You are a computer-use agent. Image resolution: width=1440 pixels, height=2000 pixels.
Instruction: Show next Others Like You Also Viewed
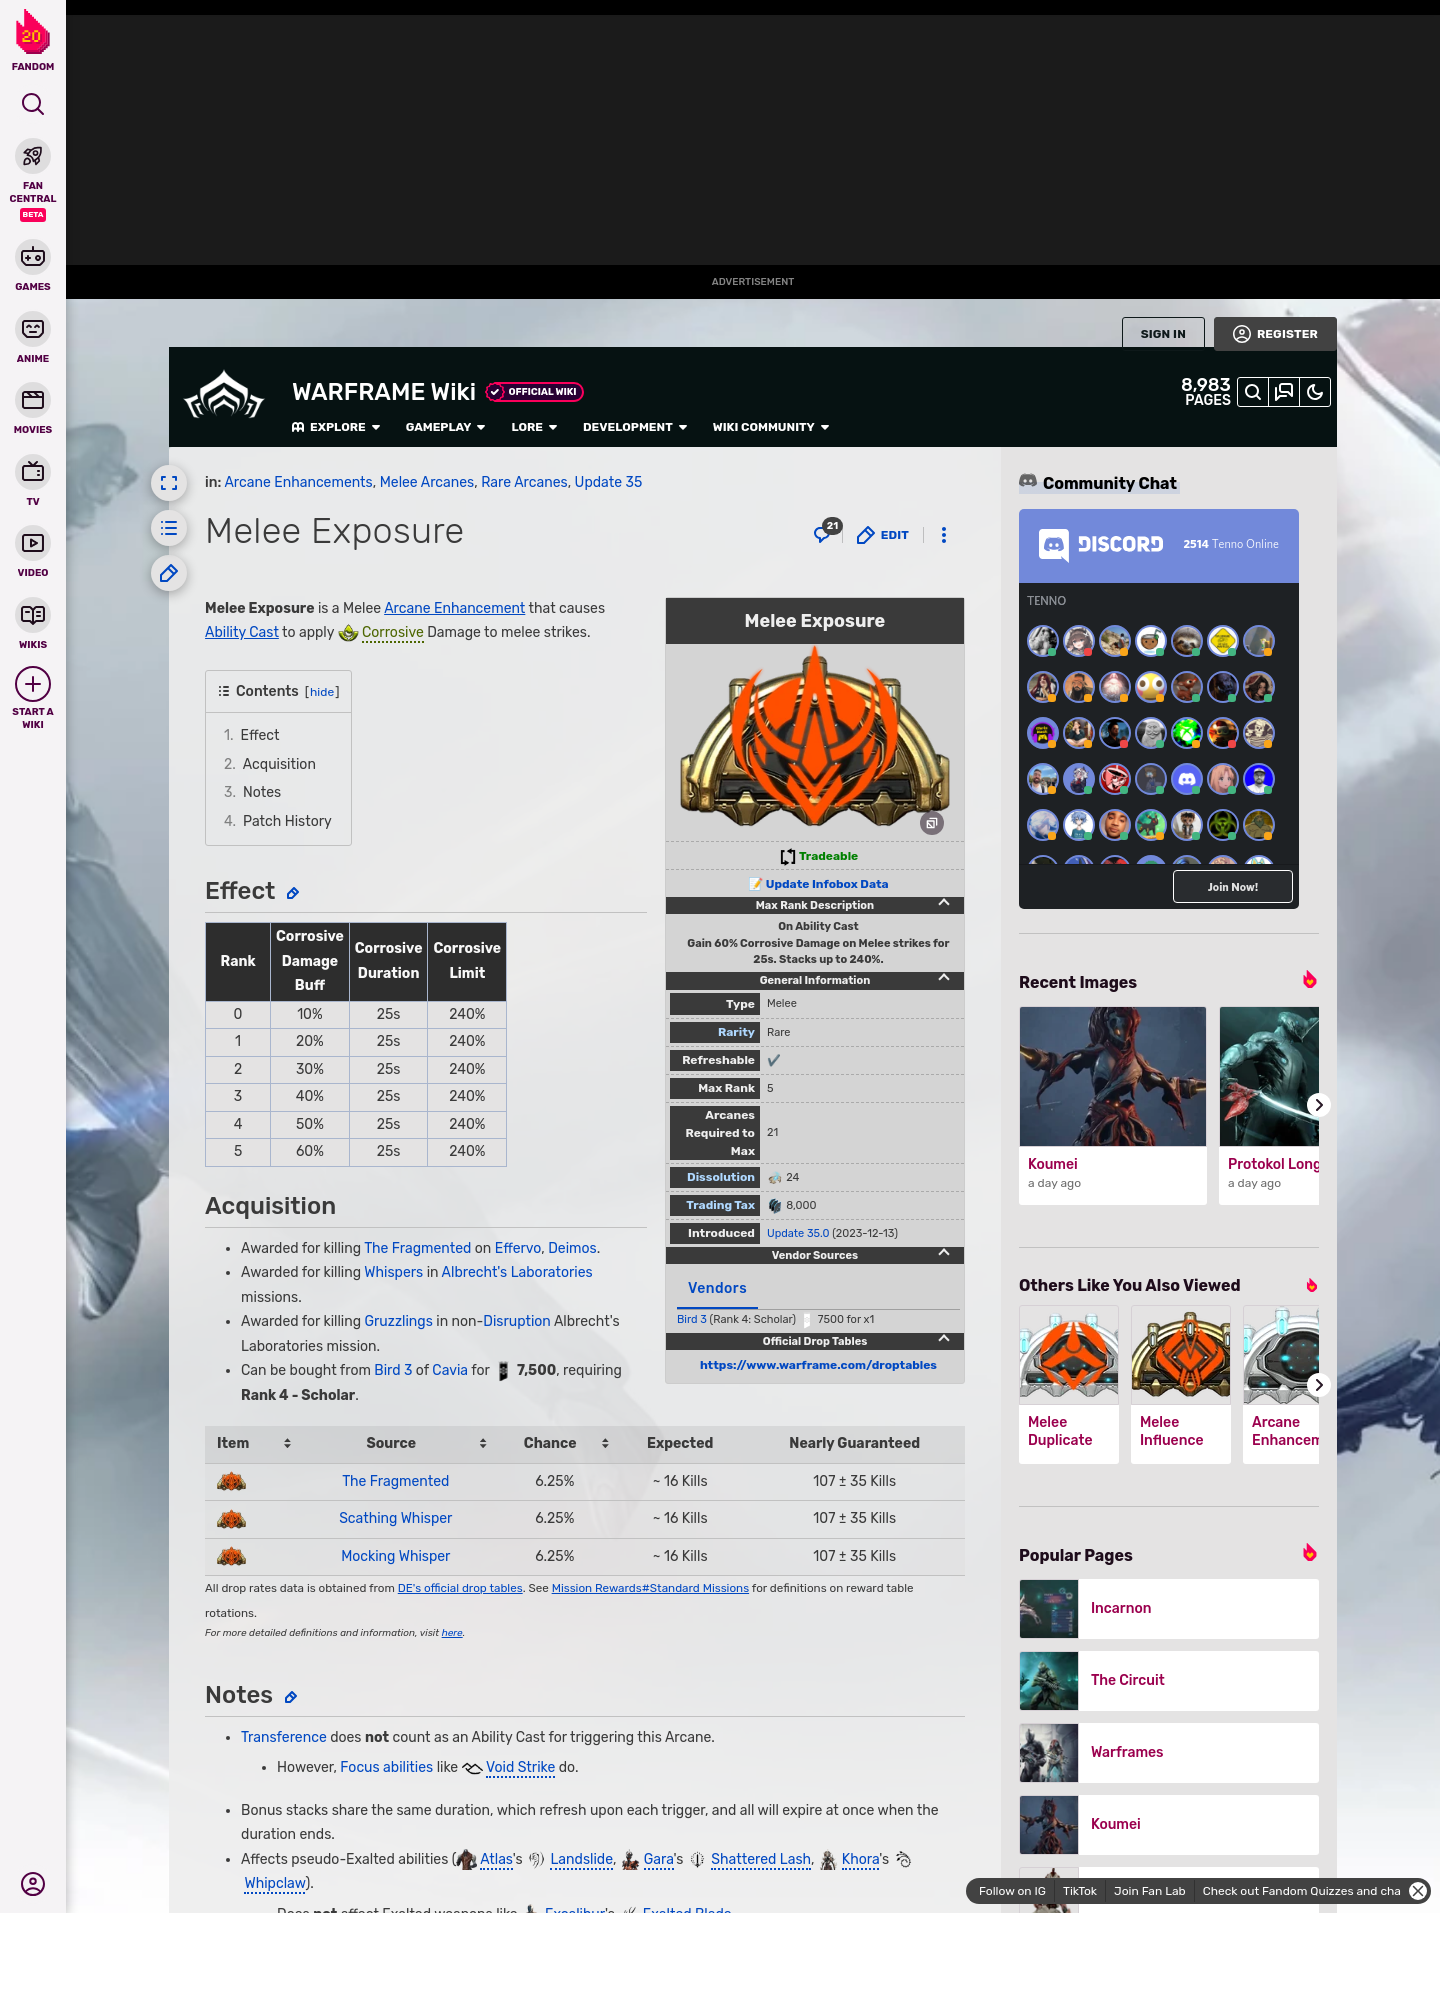(1318, 1385)
